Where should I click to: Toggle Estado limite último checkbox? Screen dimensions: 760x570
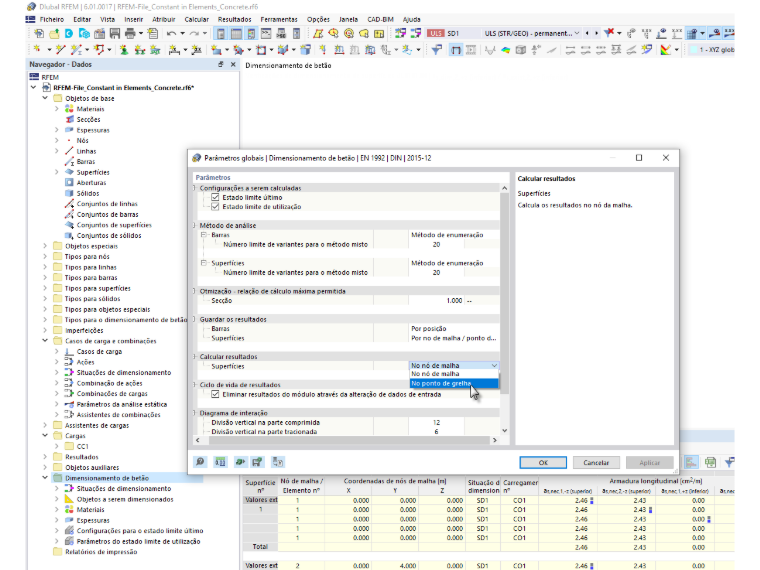pyautogui.click(x=215, y=197)
